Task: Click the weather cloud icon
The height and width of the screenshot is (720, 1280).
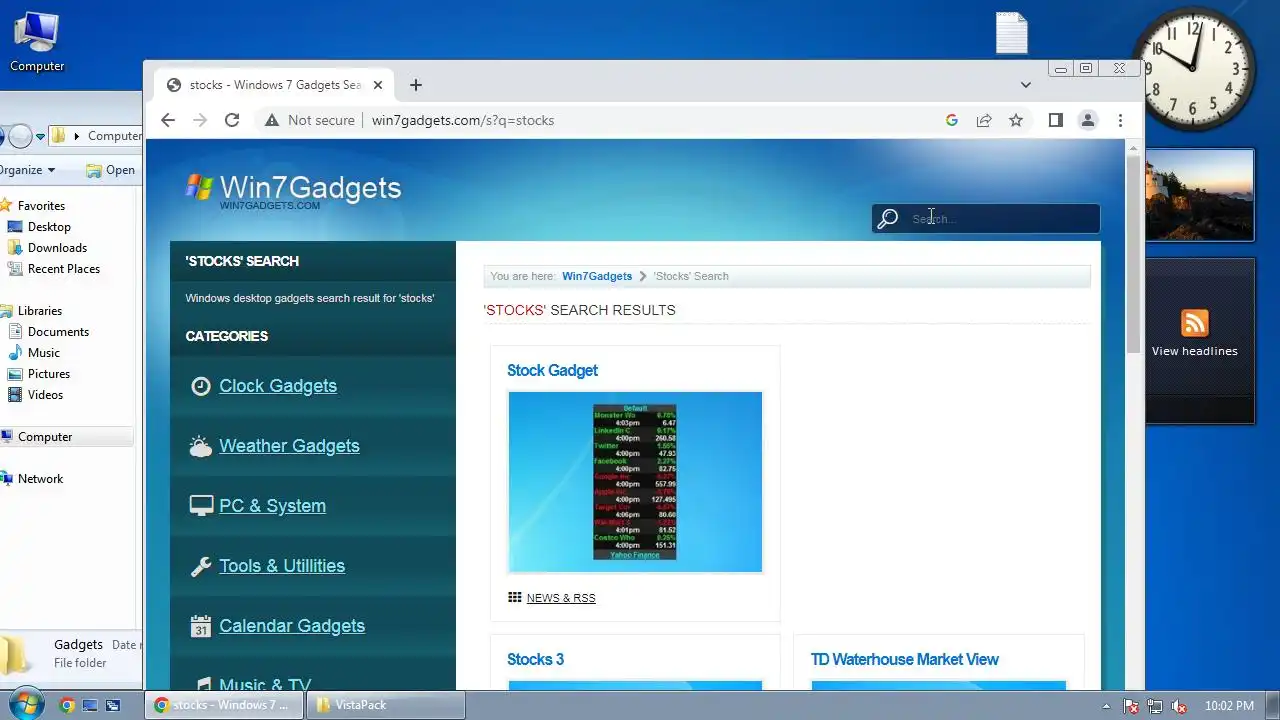Action: coord(201,446)
